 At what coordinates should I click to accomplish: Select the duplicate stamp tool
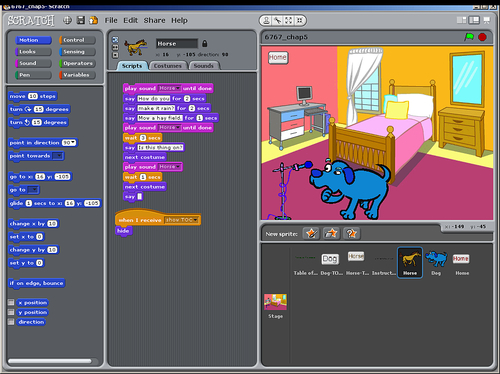(266, 21)
